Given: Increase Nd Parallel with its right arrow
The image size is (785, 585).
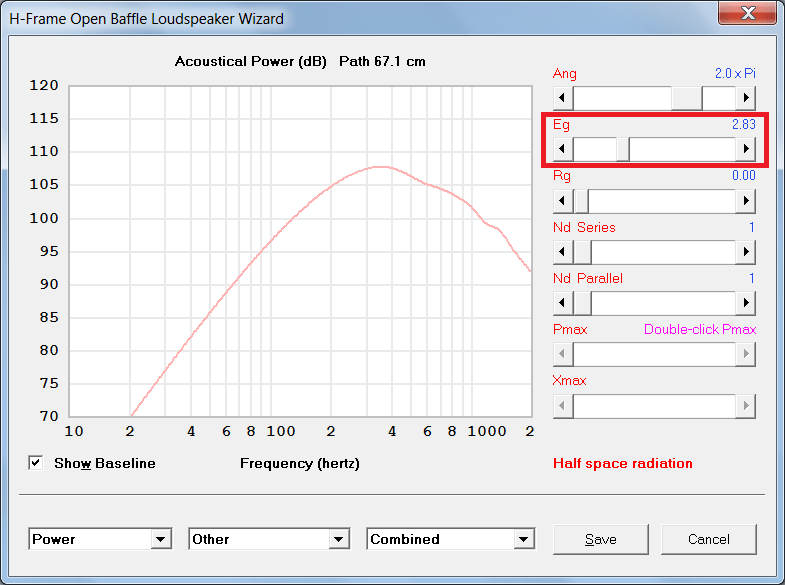Looking at the screenshot, I should coord(745,303).
